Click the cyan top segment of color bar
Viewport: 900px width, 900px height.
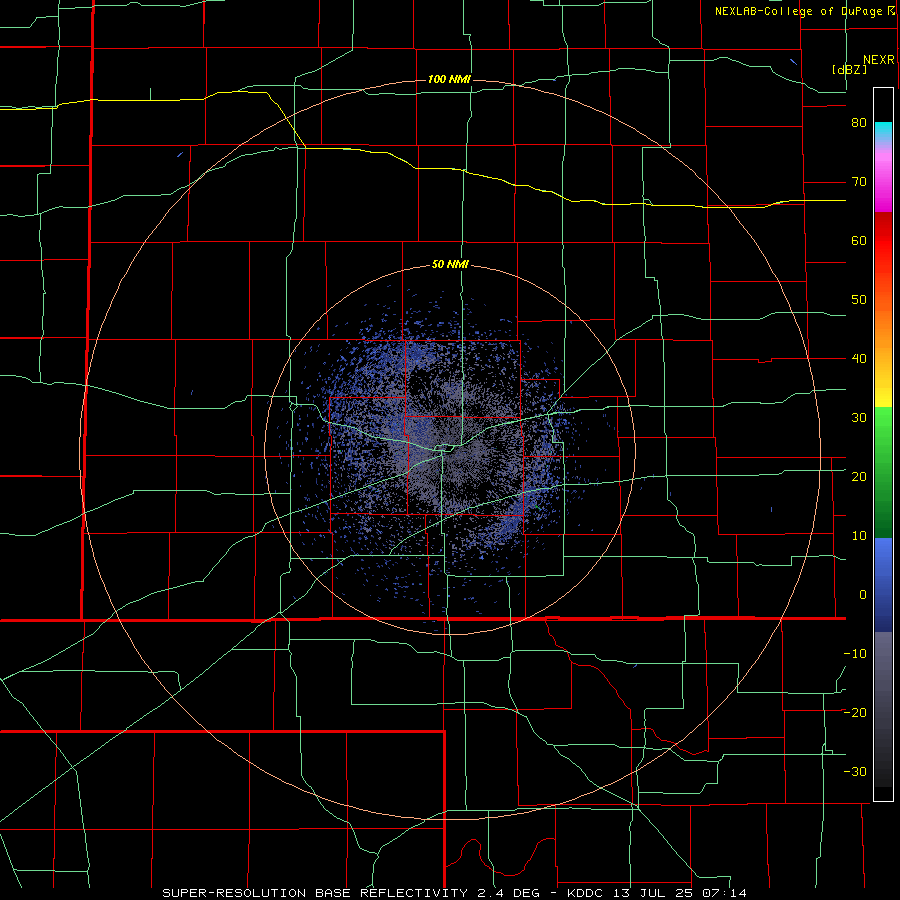[x=883, y=131]
